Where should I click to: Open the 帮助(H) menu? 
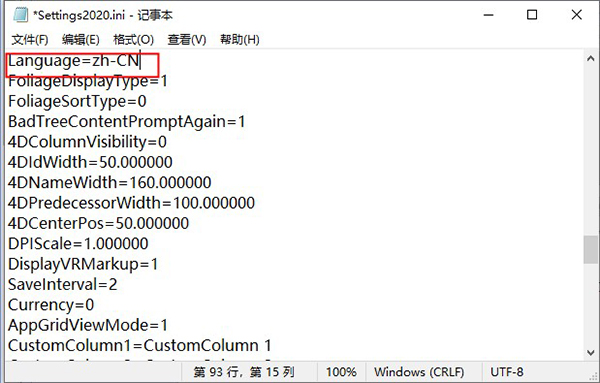click(240, 39)
